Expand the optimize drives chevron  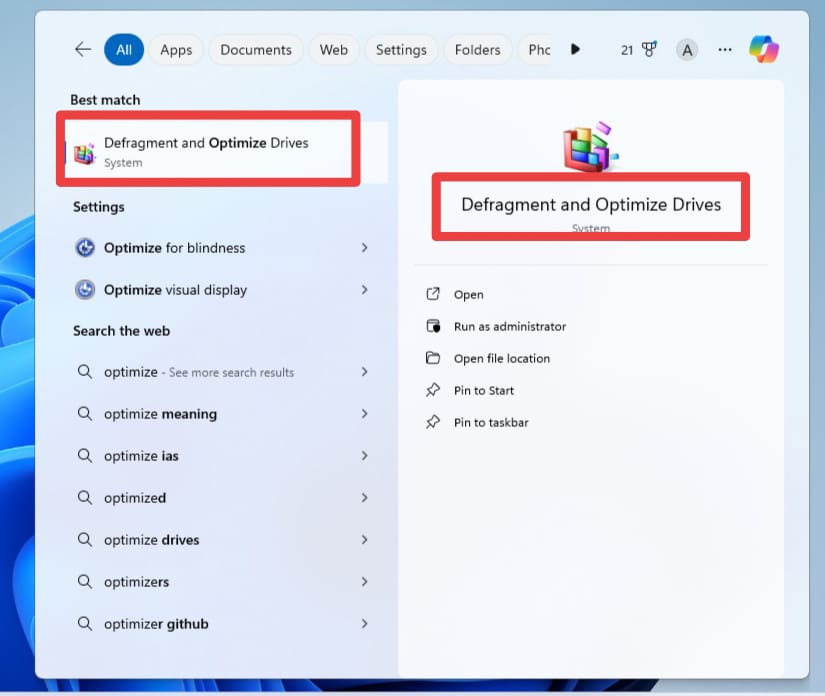tap(365, 539)
